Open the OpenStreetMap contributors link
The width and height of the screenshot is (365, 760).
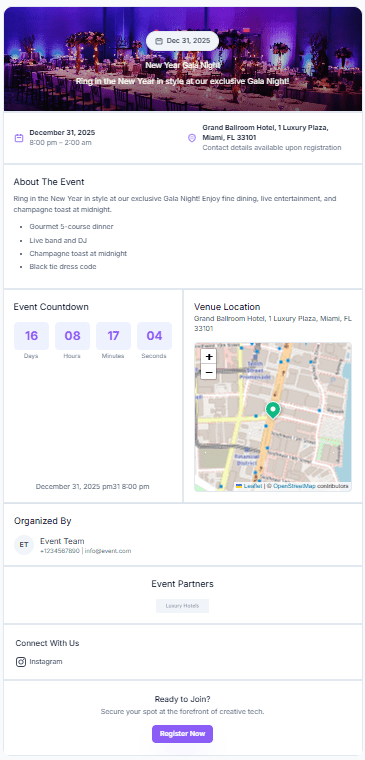[294, 486]
